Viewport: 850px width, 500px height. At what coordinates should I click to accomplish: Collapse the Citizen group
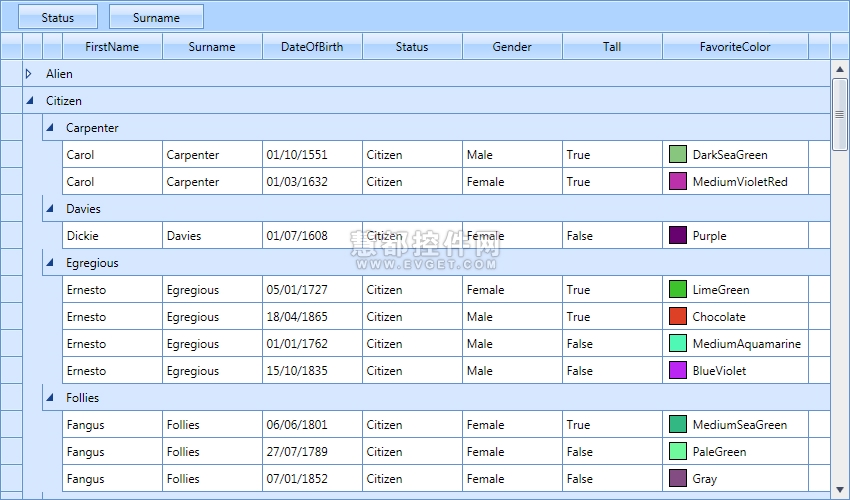(30, 100)
